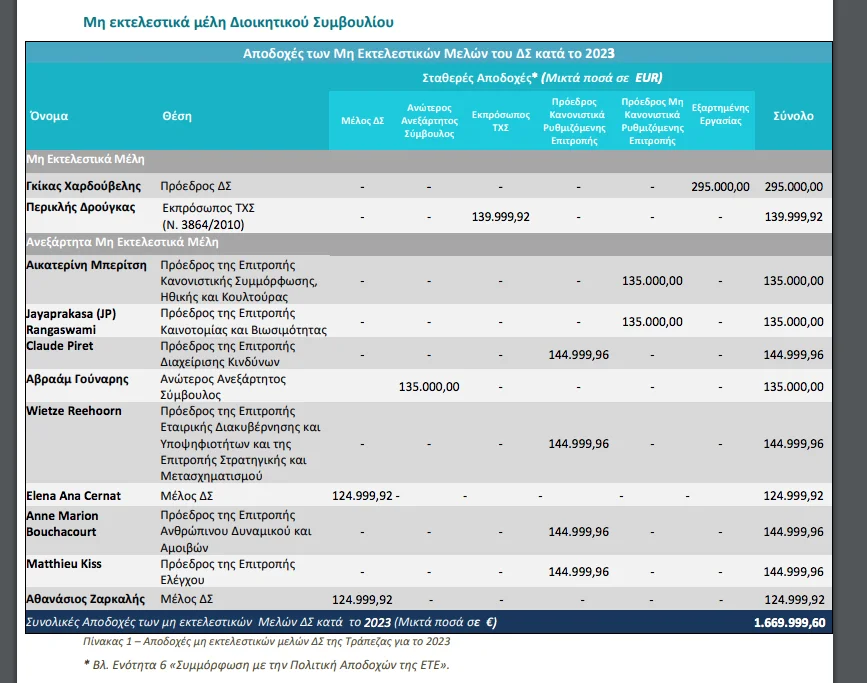Click the 'Όνομα' column header
The image size is (867, 683).
49,116
